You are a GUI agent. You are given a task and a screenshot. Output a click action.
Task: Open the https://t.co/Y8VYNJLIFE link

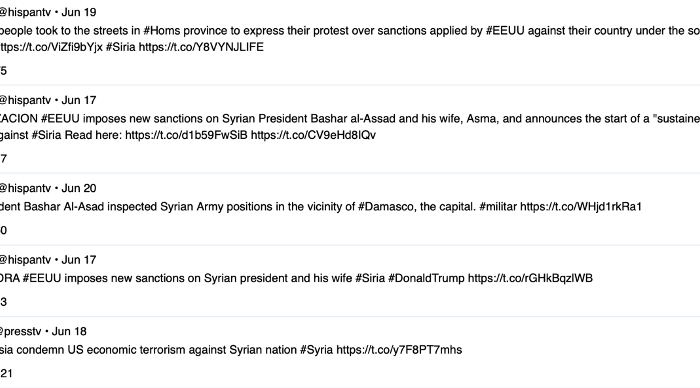tap(201, 47)
